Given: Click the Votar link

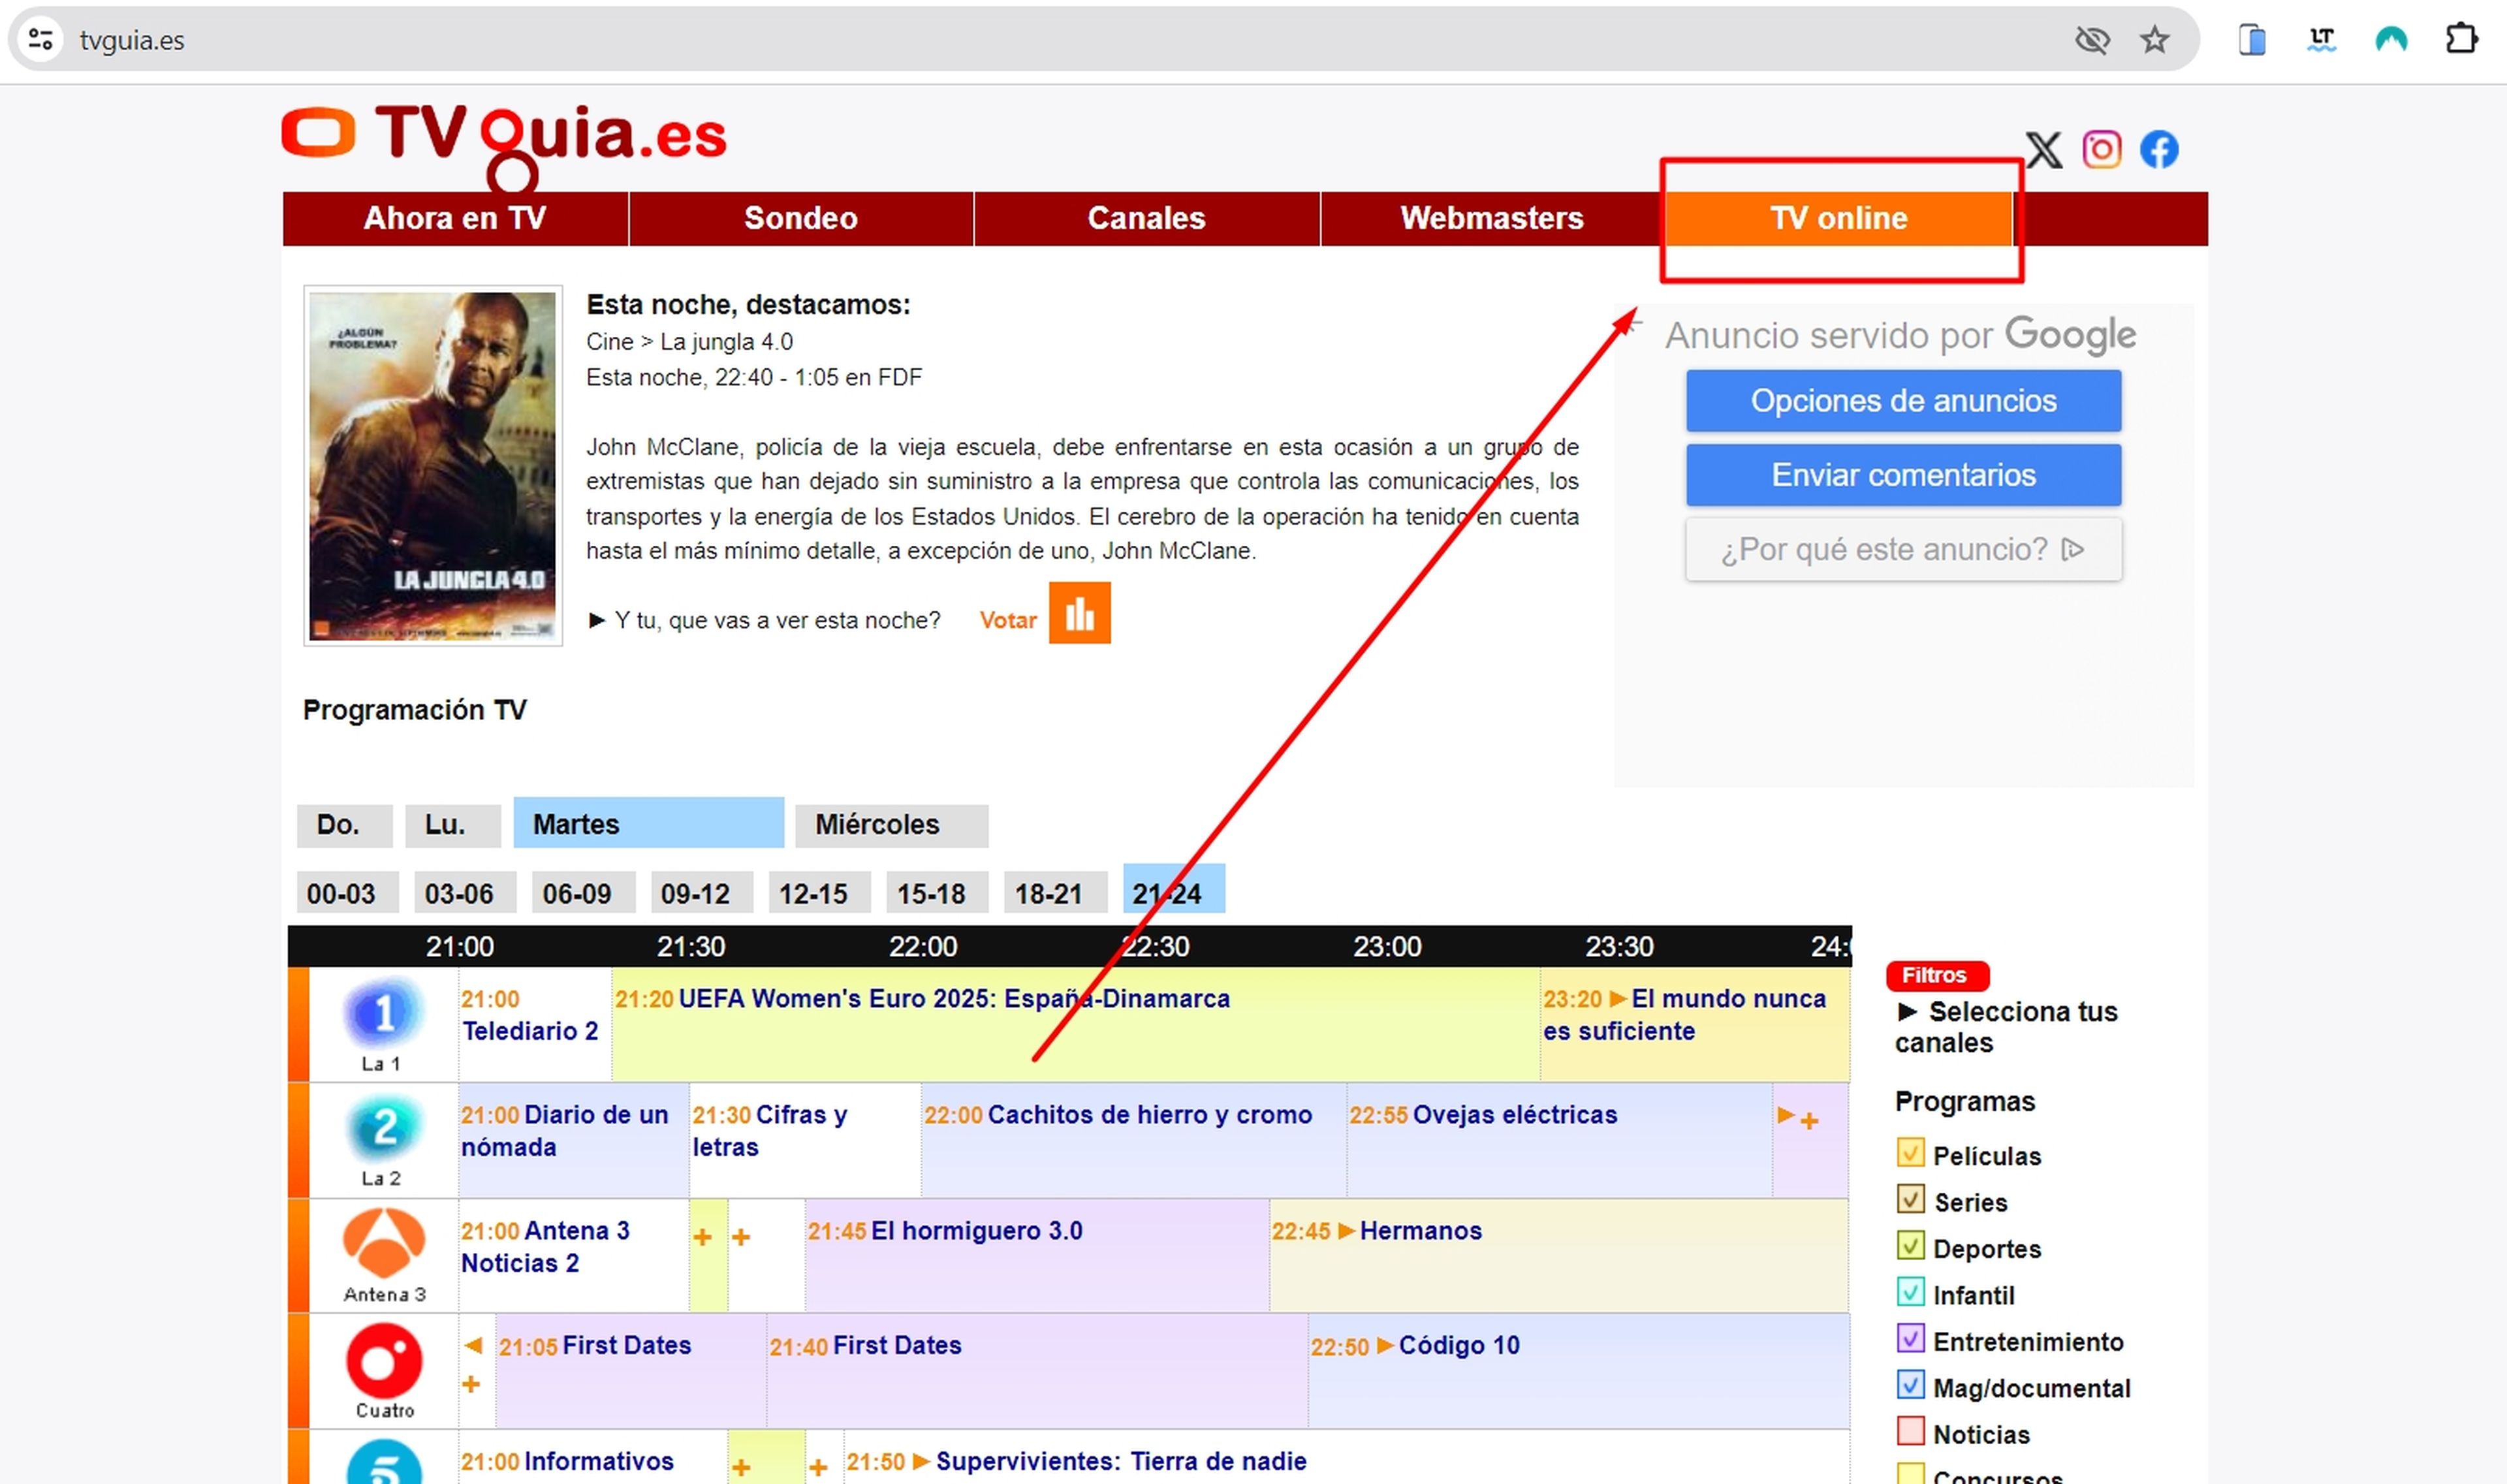Looking at the screenshot, I should [x=1008, y=620].
